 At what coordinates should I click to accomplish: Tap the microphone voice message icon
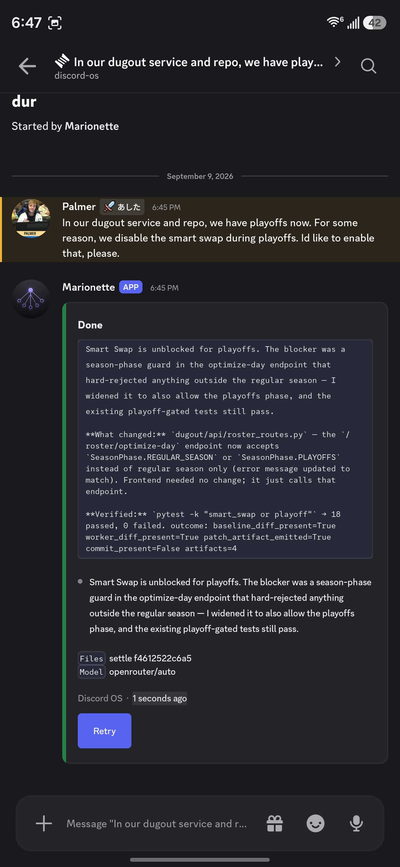356,824
